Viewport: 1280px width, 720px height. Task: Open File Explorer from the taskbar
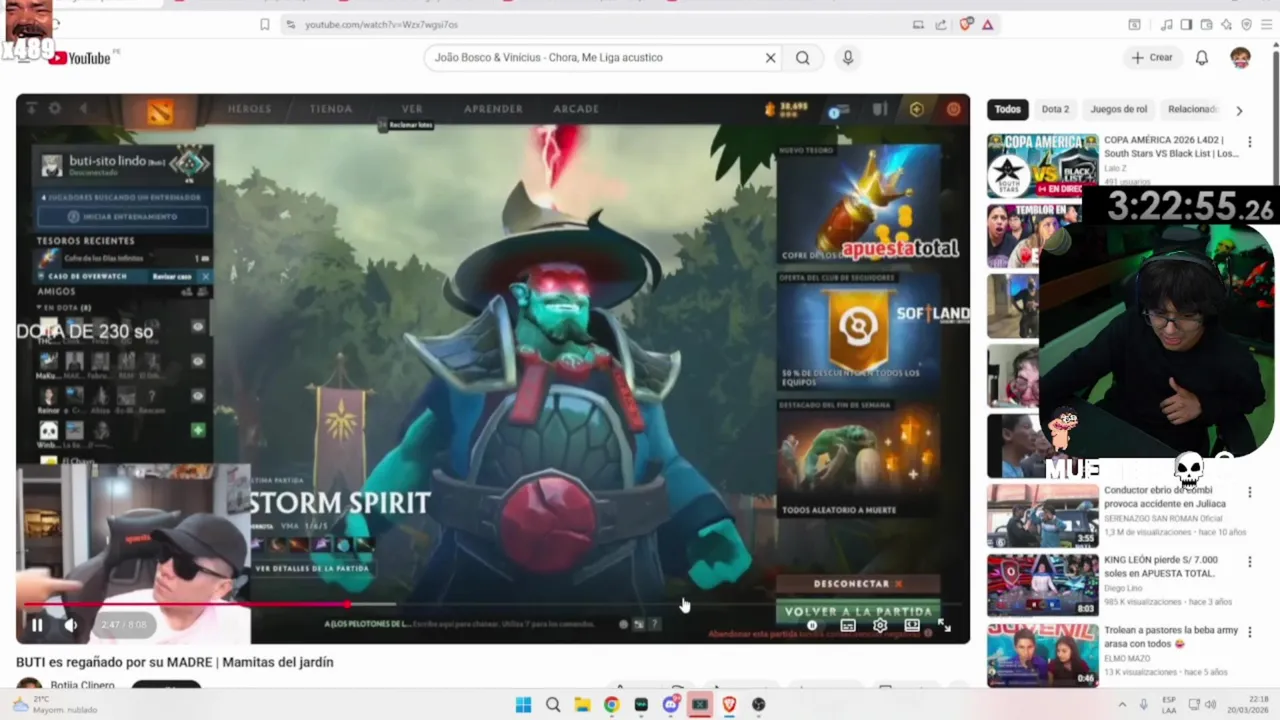pyautogui.click(x=582, y=705)
